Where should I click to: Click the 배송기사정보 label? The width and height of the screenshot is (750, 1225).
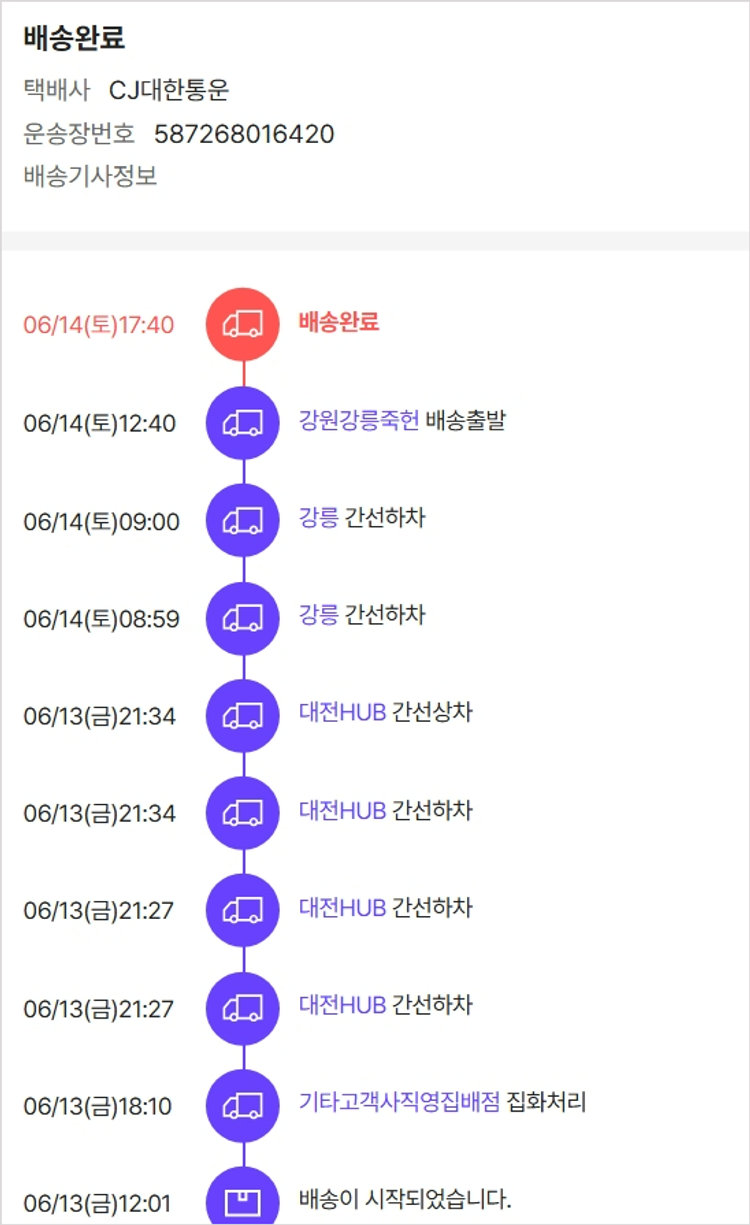[90, 177]
